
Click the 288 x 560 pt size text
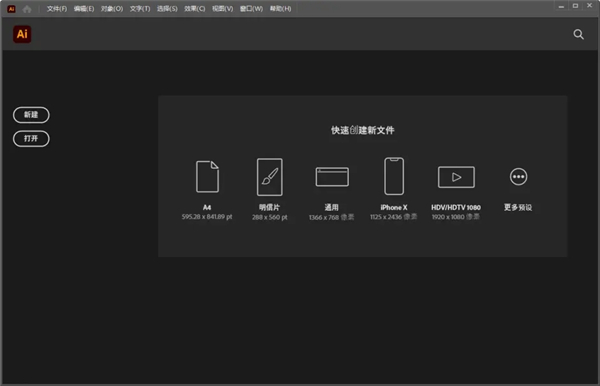270,217
